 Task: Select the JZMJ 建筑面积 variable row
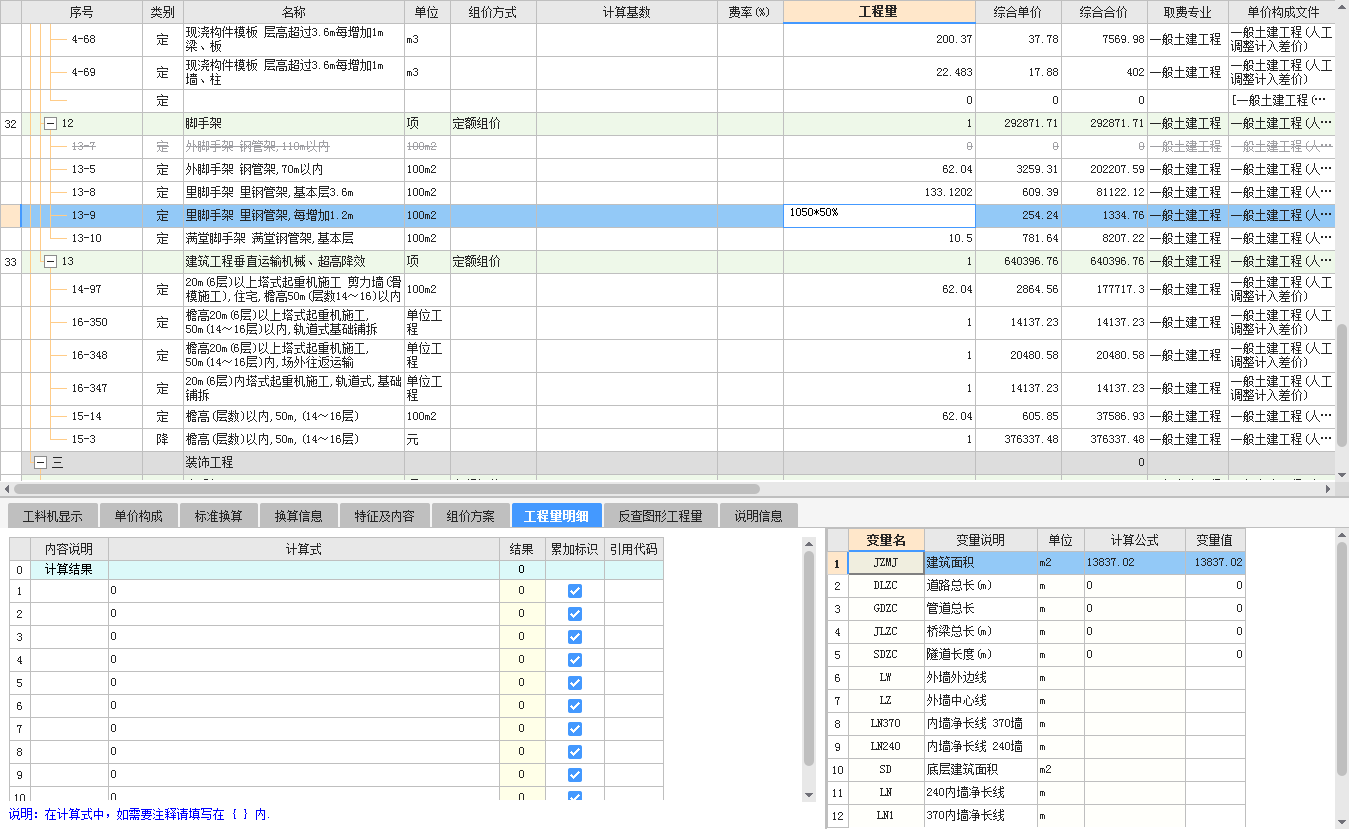1037,563
